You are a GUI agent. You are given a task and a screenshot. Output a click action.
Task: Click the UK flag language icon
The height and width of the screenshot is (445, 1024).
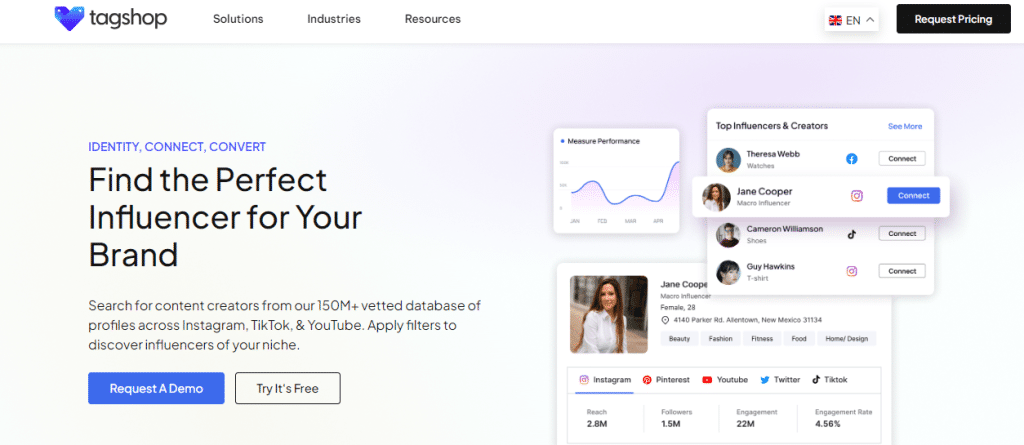[x=835, y=20]
